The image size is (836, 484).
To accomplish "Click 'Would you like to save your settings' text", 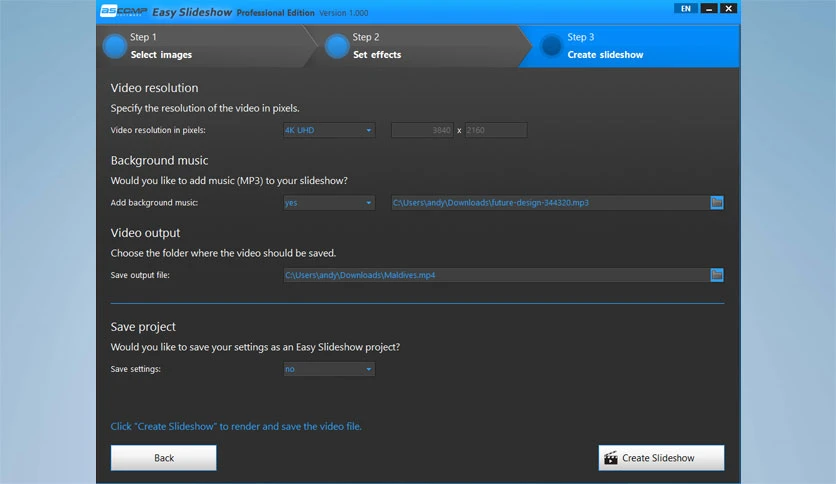I will pos(255,347).
